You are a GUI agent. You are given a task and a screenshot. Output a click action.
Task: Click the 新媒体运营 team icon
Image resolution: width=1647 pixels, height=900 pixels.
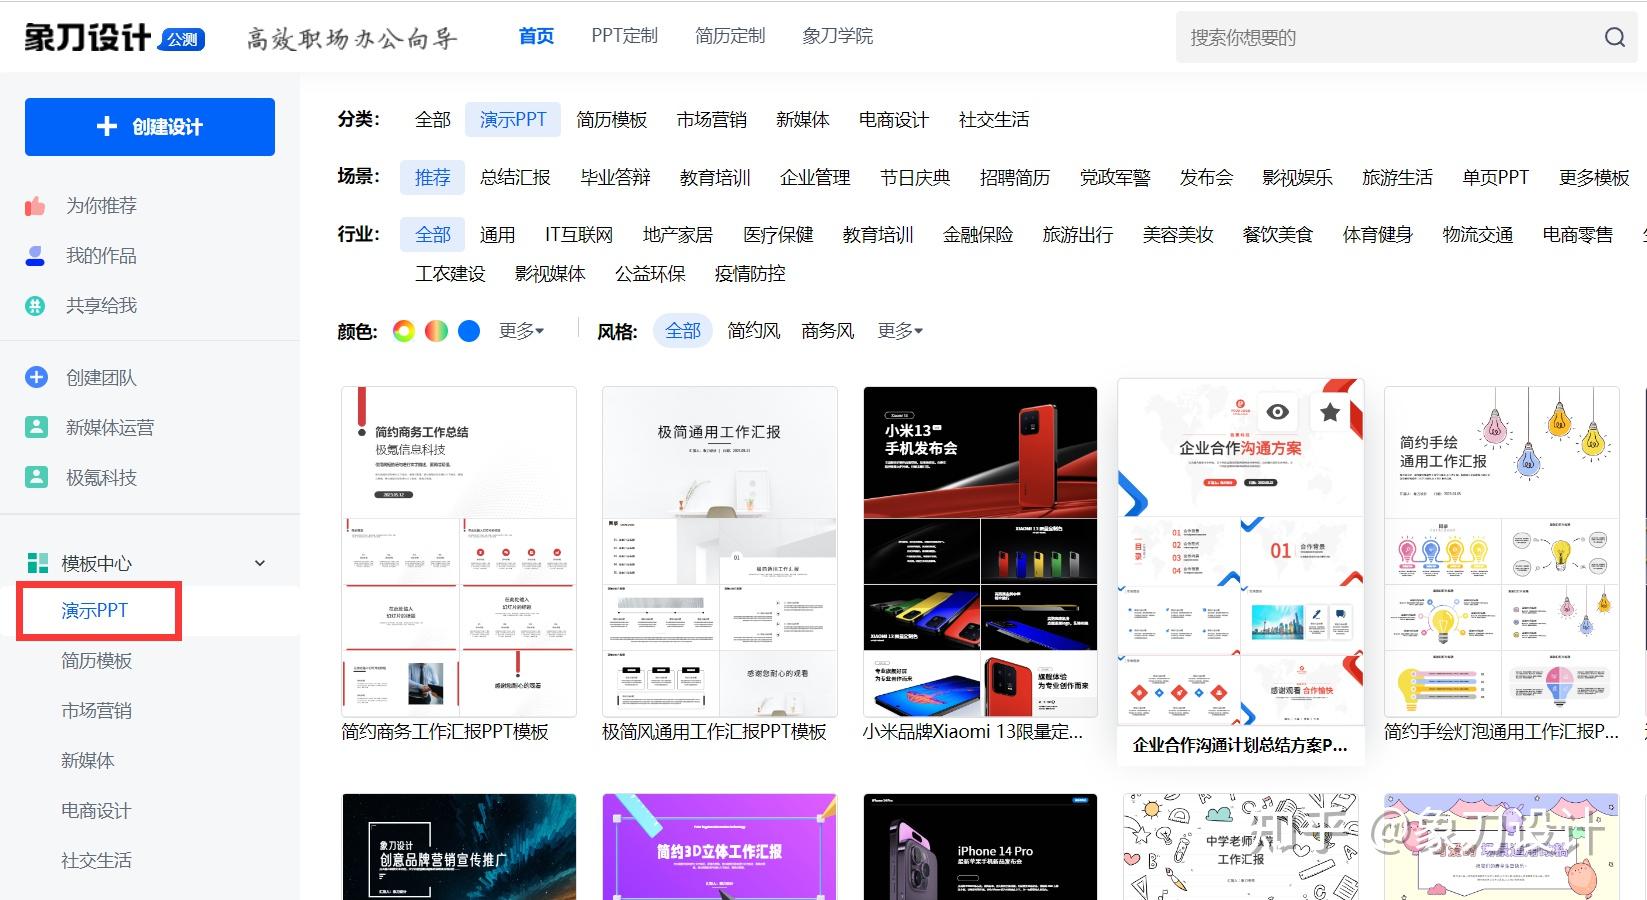(x=36, y=427)
